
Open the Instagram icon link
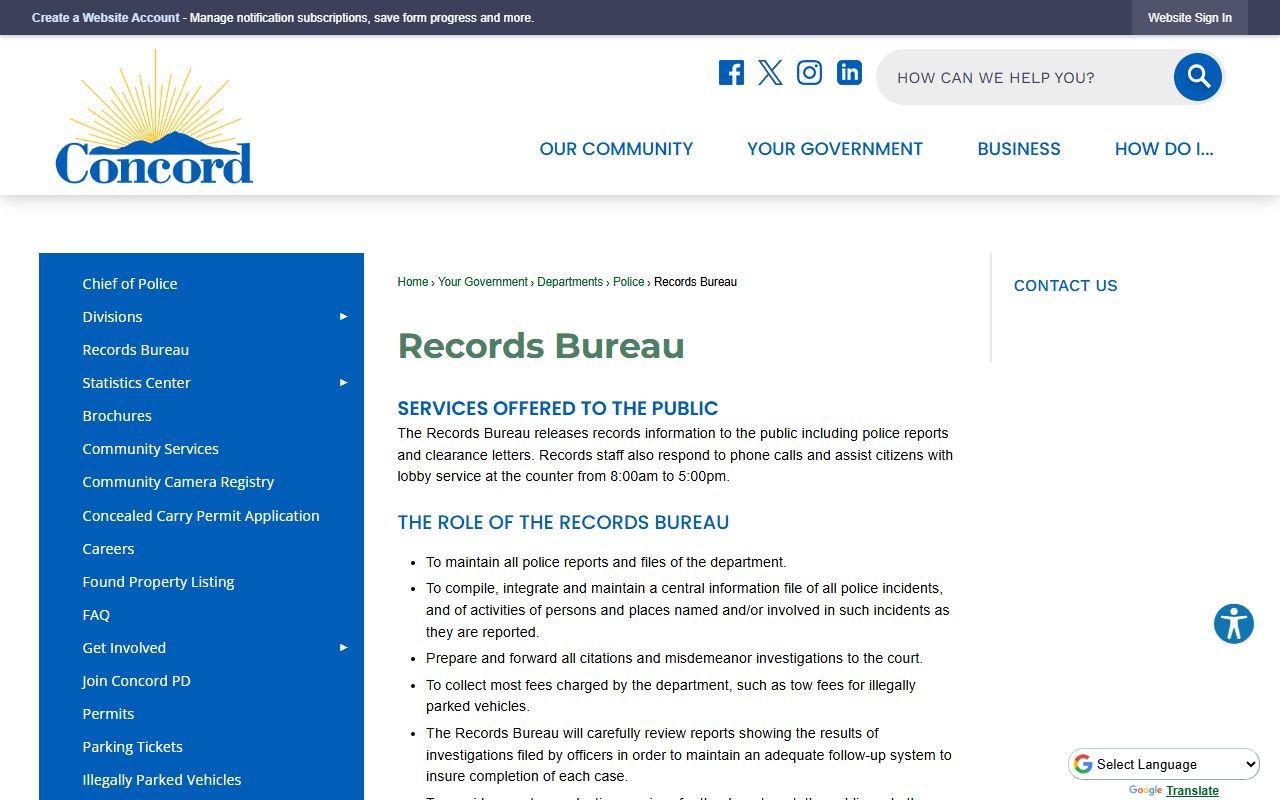(809, 72)
